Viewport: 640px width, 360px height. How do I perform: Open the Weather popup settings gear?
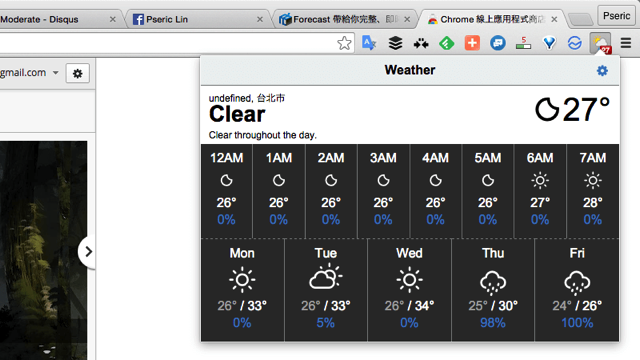pyautogui.click(x=602, y=71)
